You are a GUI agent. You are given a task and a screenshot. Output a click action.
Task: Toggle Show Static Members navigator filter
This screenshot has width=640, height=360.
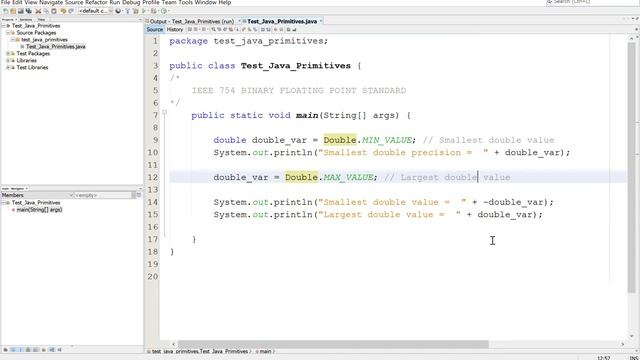[21, 350]
